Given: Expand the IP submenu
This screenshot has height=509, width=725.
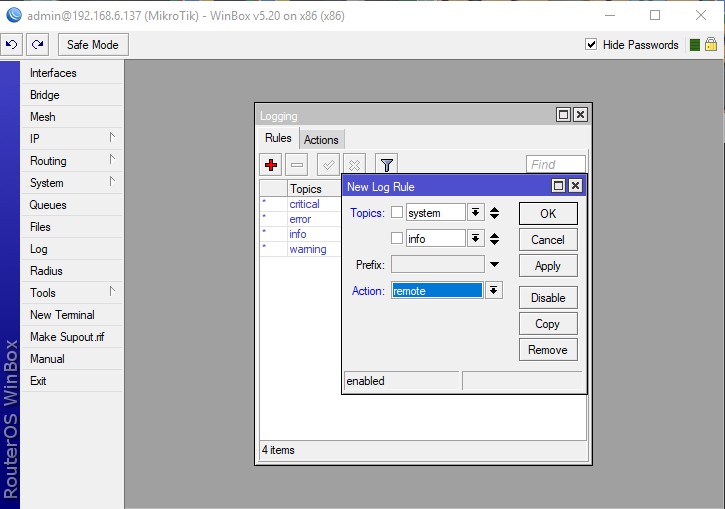Looking at the screenshot, I should coord(112,137).
